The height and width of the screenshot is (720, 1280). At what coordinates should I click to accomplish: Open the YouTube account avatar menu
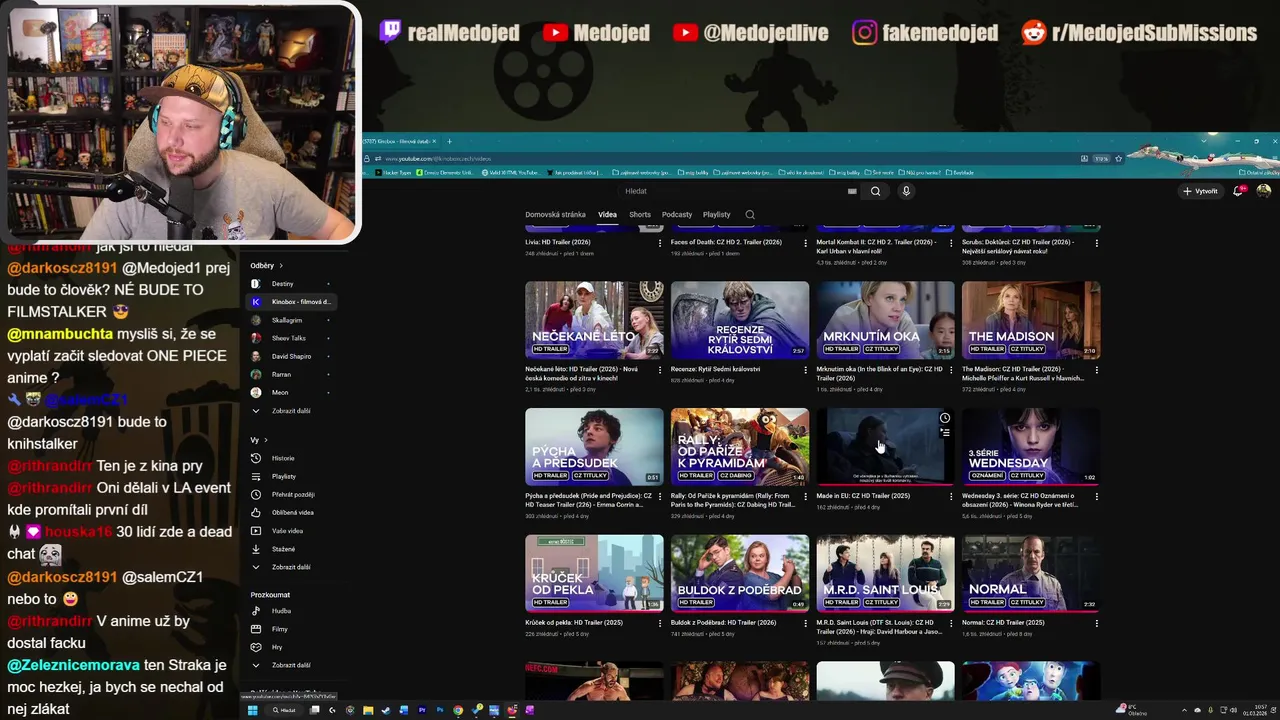pos(1264,191)
